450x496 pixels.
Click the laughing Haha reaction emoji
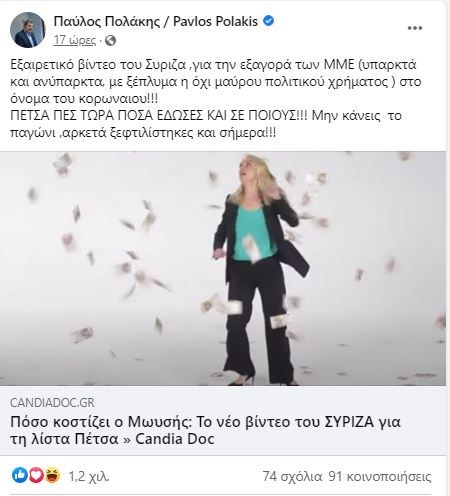(52, 475)
